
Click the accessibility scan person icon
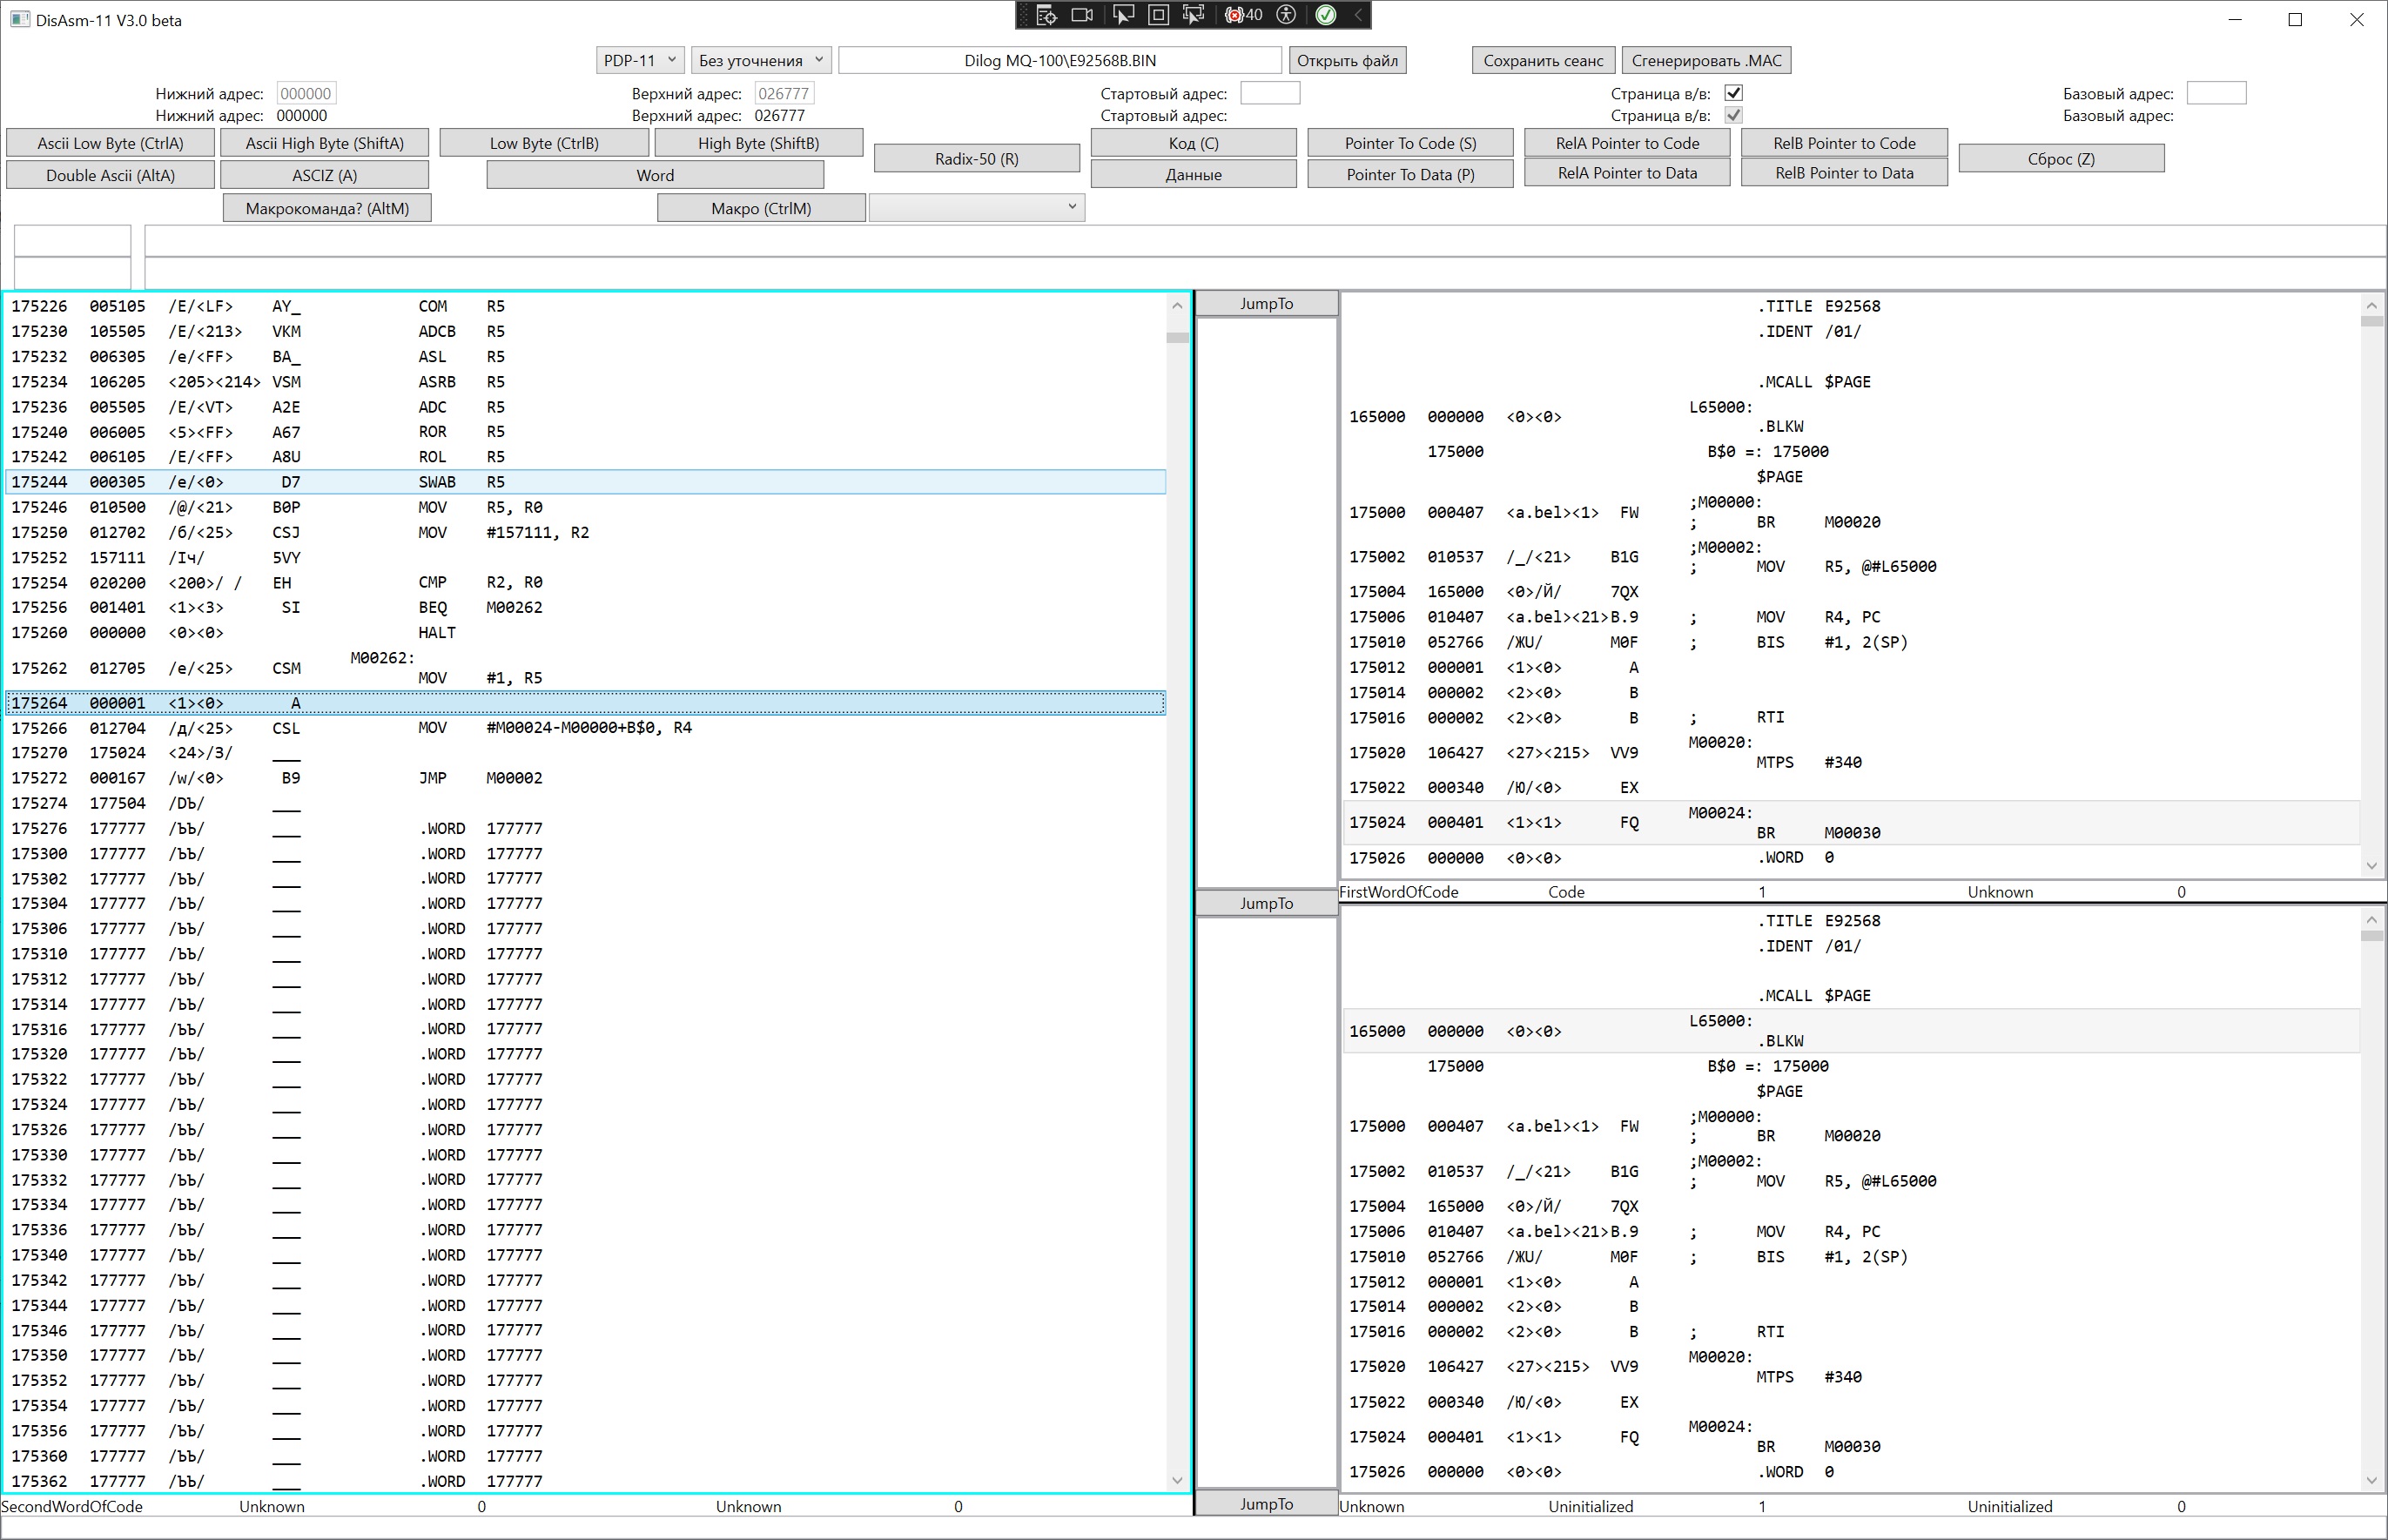tap(1287, 15)
